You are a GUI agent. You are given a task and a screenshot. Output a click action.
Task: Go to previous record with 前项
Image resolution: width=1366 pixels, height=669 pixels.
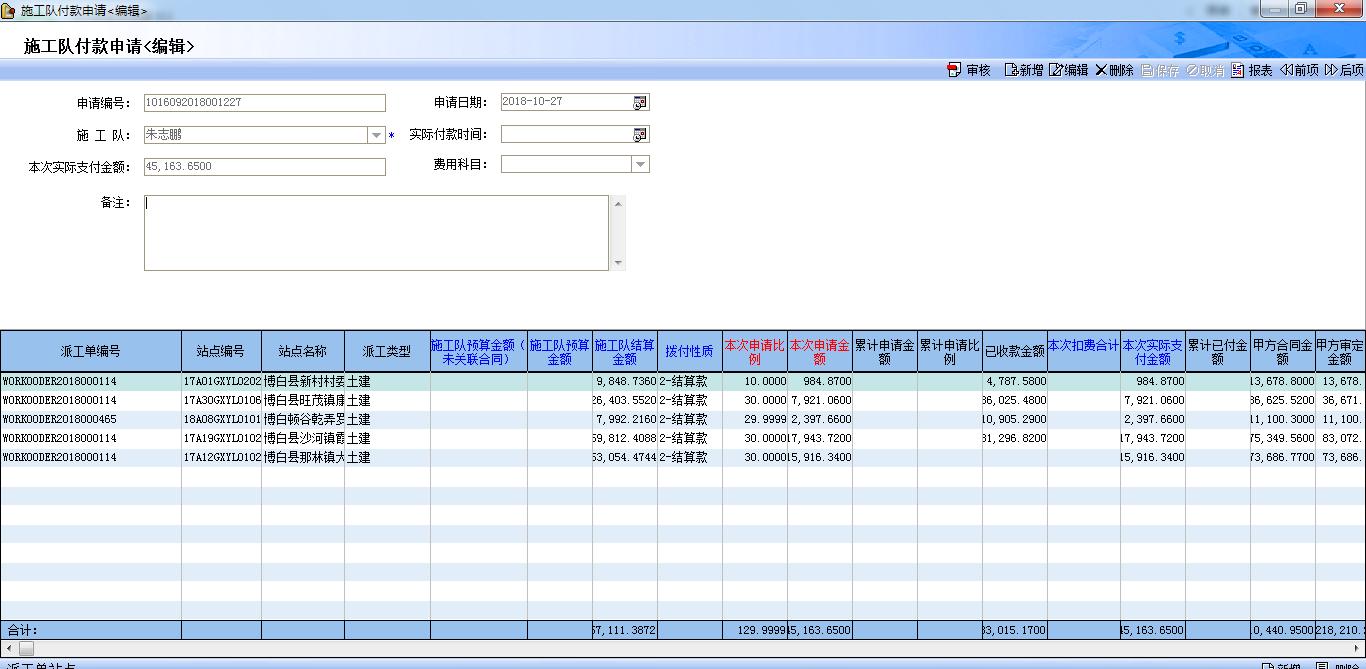pyautogui.click(x=1299, y=70)
